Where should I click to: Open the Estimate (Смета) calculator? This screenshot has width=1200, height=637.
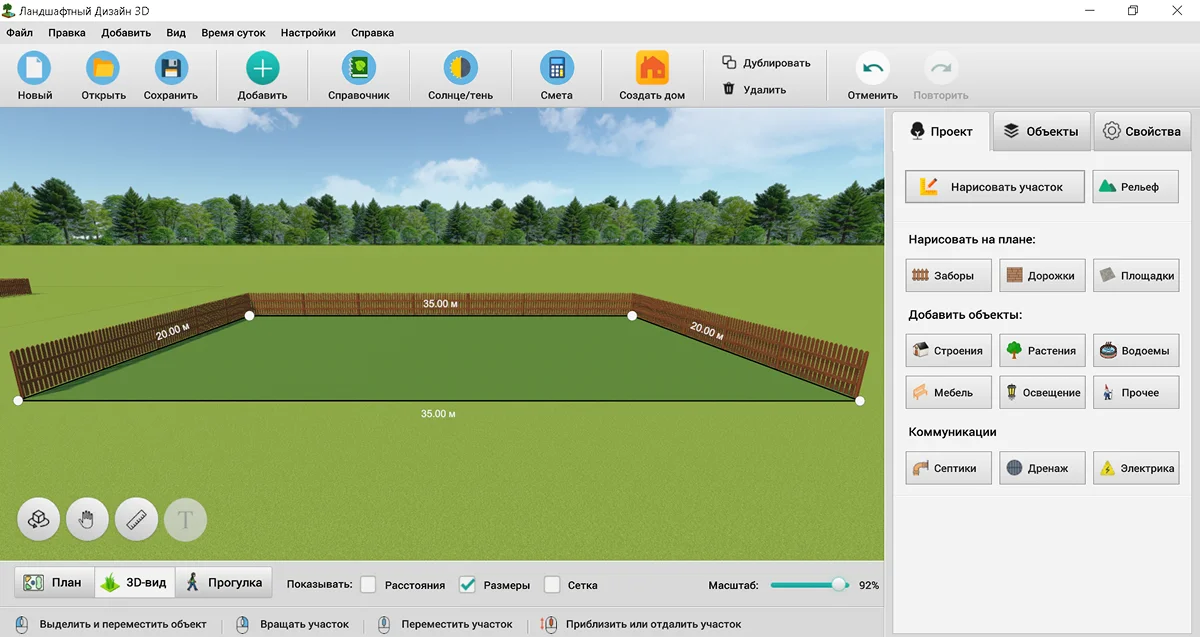click(556, 69)
